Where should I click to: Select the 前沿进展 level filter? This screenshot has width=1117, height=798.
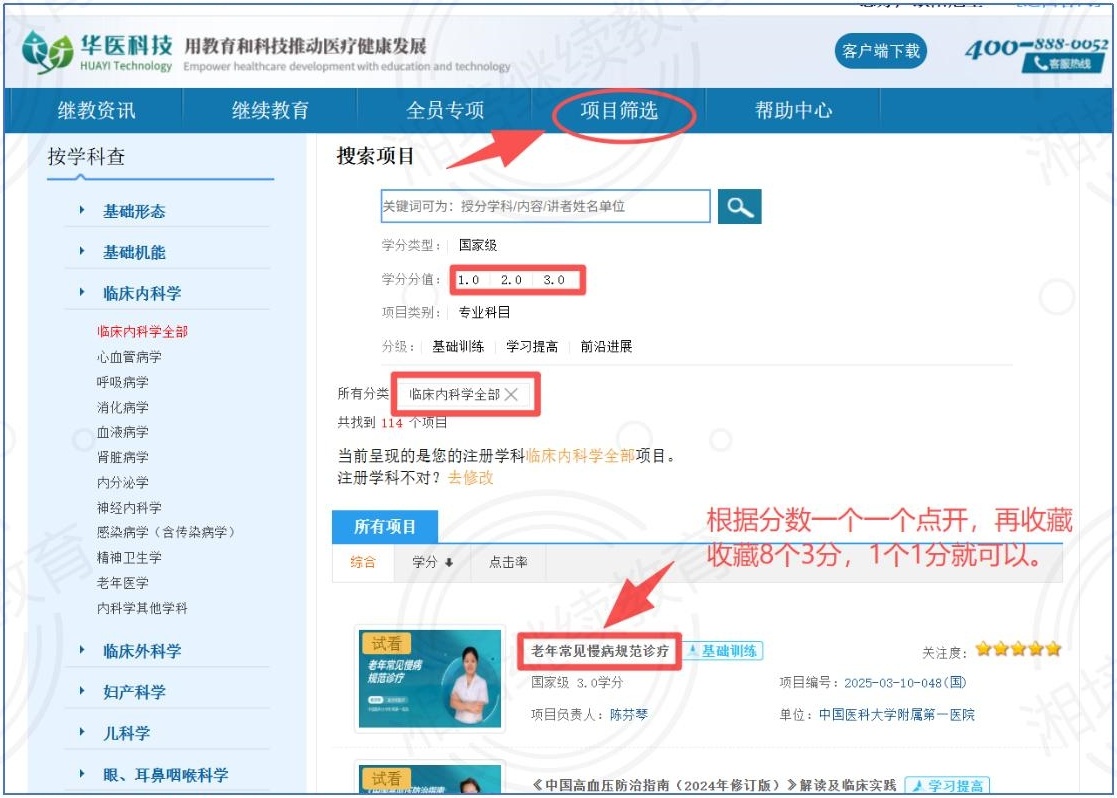606,347
